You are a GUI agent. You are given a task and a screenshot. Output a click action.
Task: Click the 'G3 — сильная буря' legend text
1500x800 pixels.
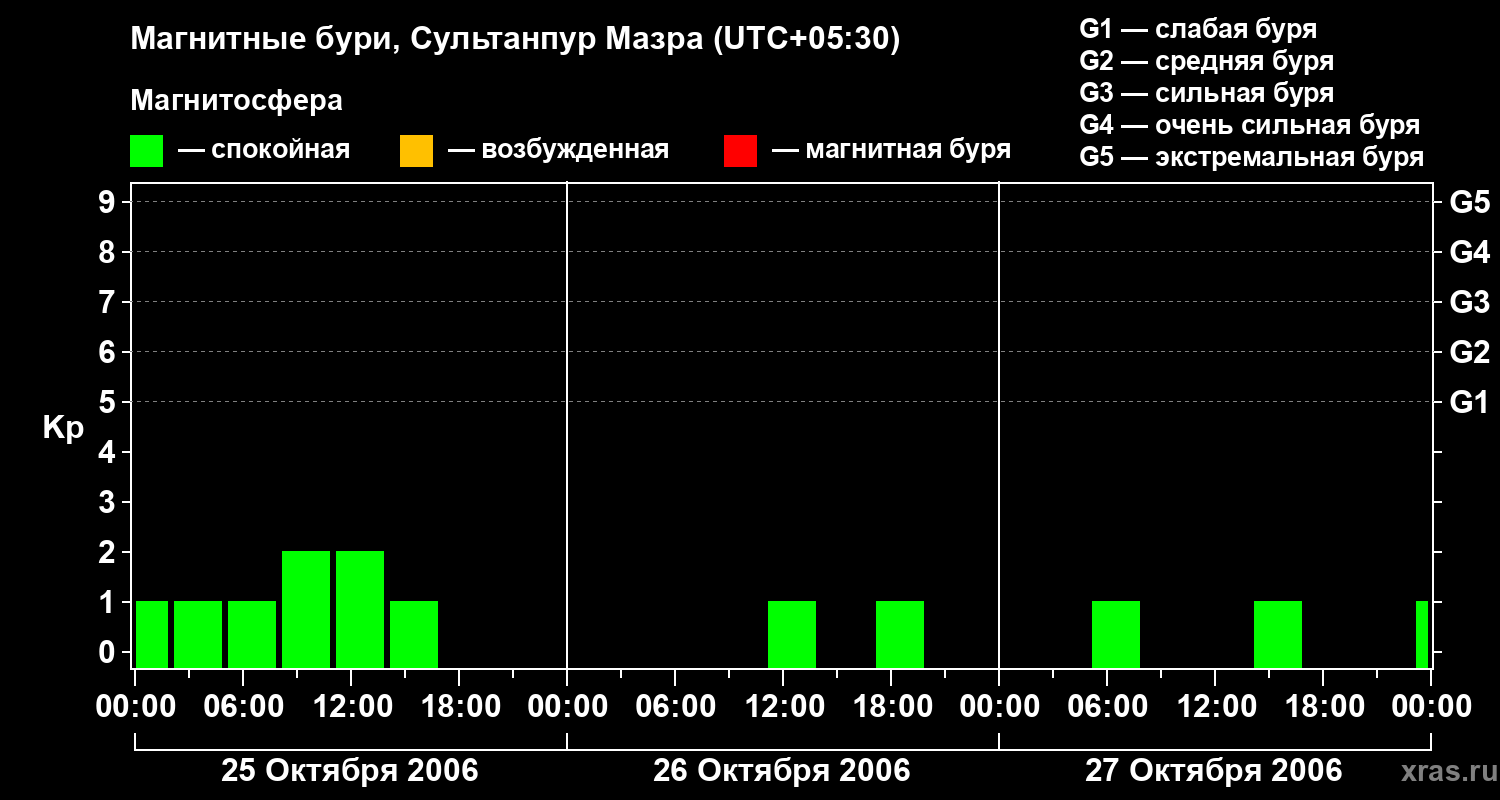(1206, 93)
